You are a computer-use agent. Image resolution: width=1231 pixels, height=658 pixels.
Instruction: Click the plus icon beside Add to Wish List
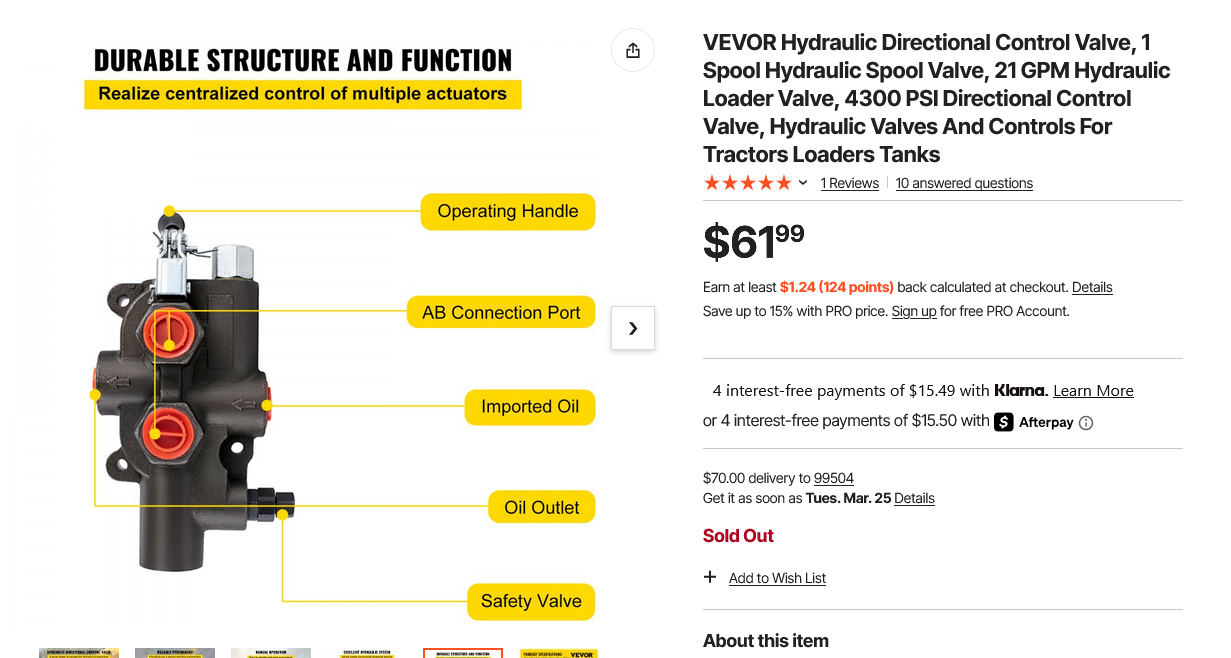pos(710,577)
